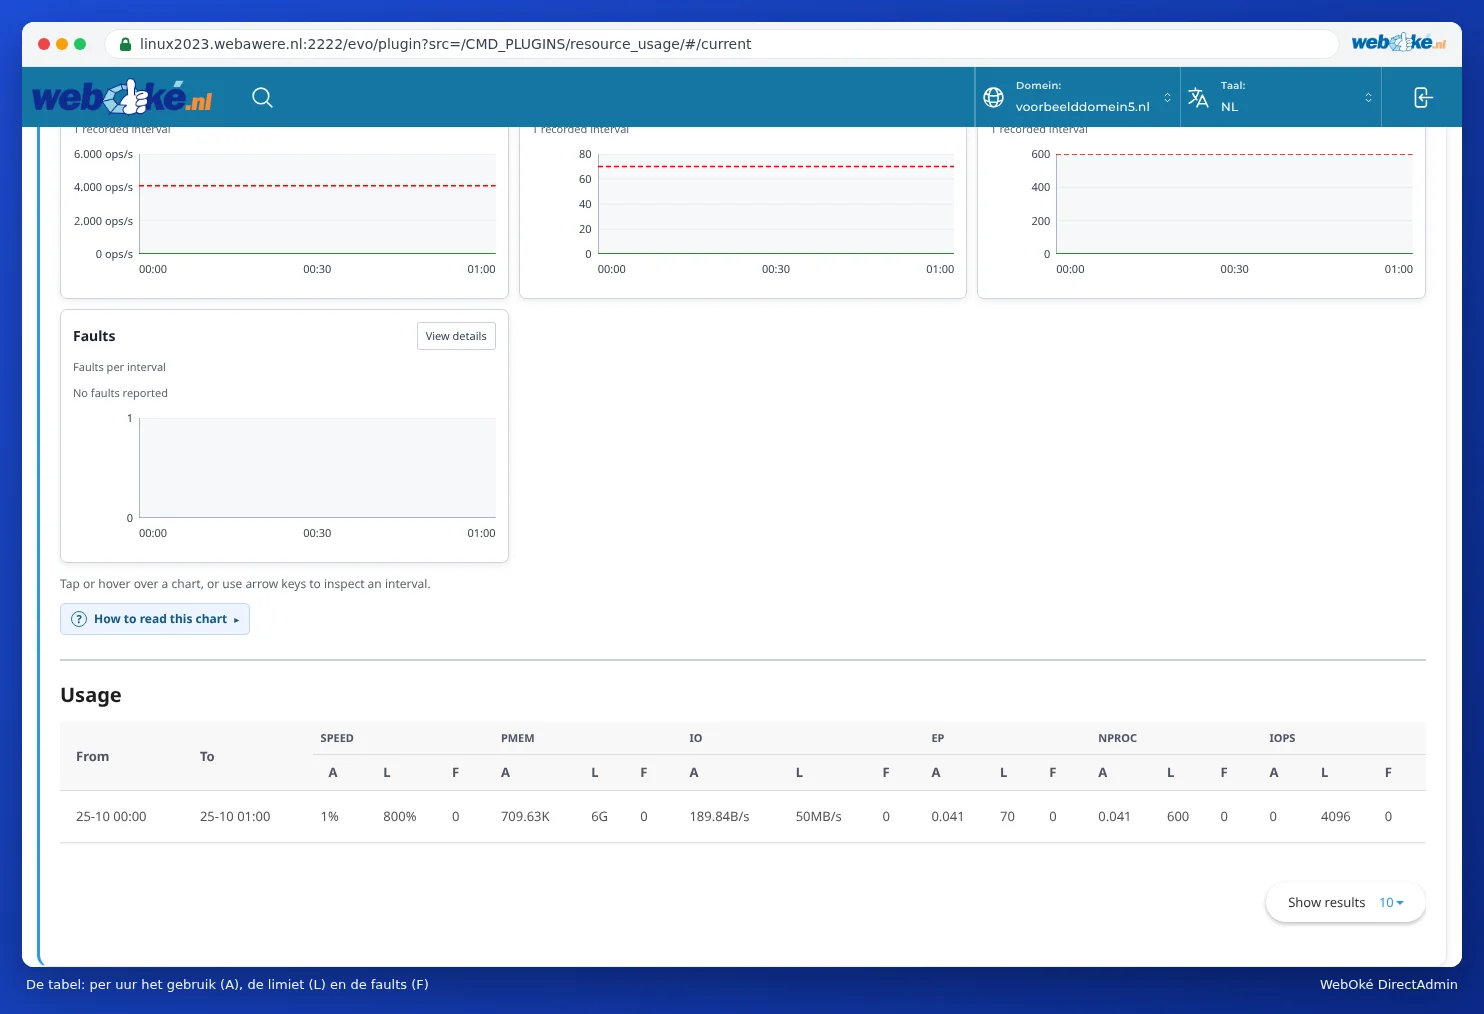Click the EP column group header
The image size is (1484, 1014).
[x=938, y=738]
